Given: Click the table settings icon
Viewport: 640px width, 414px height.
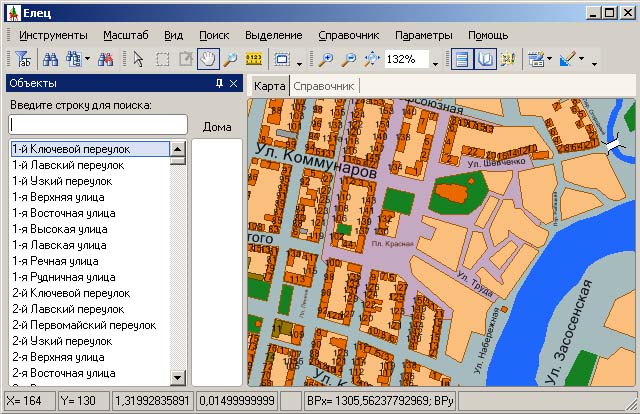Looking at the screenshot, I should (x=536, y=59).
